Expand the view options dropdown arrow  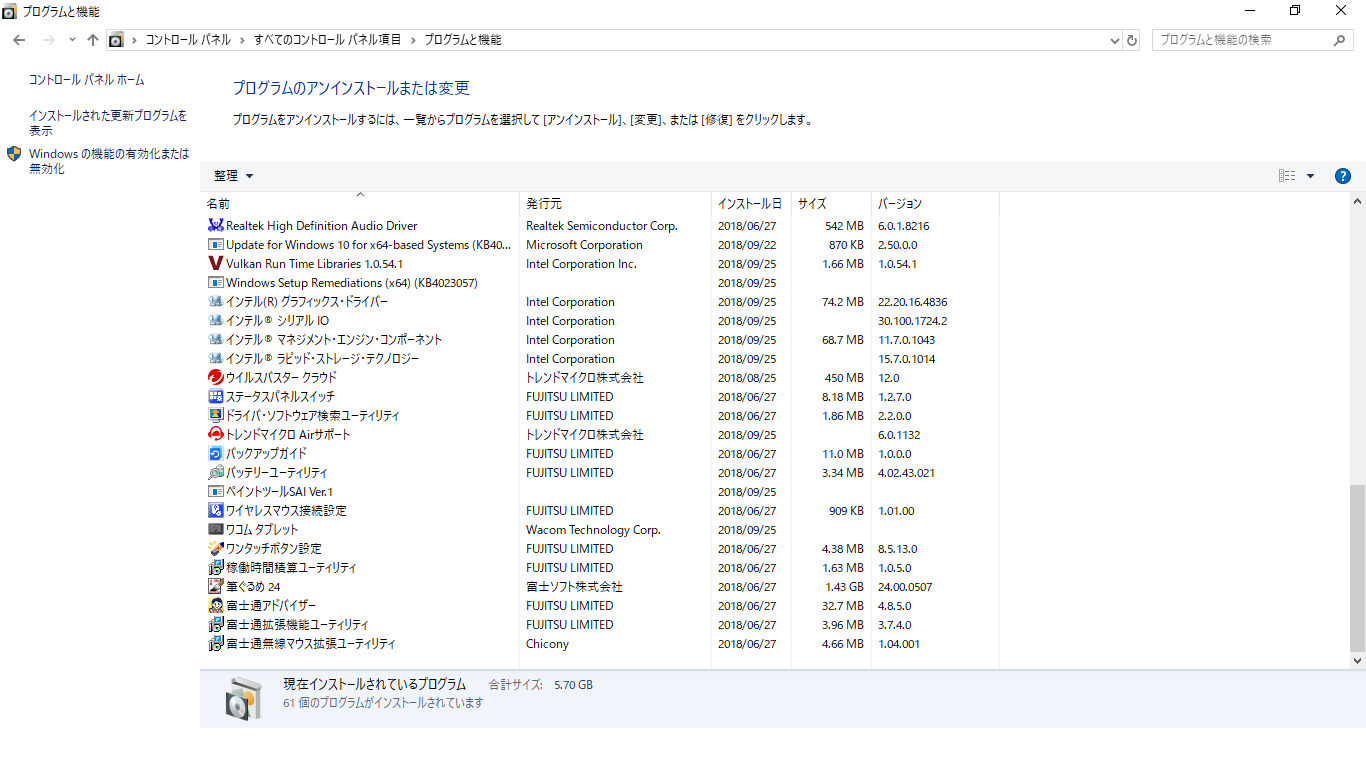click(x=1310, y=176)
